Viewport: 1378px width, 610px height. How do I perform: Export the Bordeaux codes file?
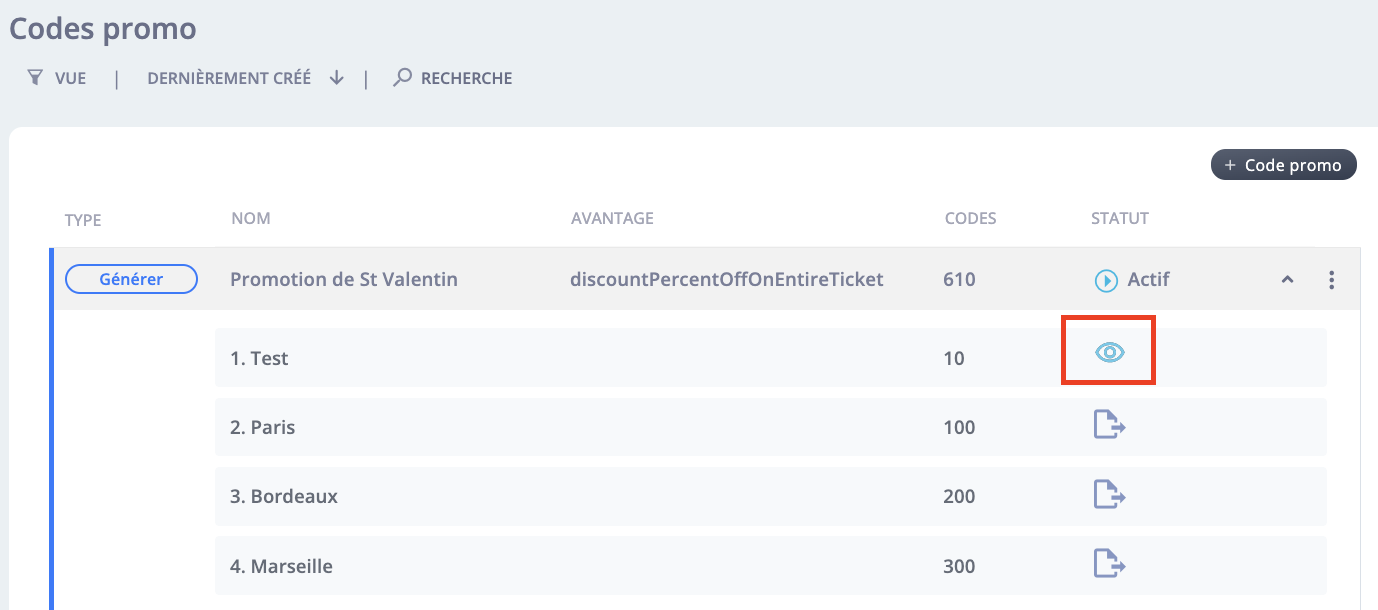tap(1109, 495)
